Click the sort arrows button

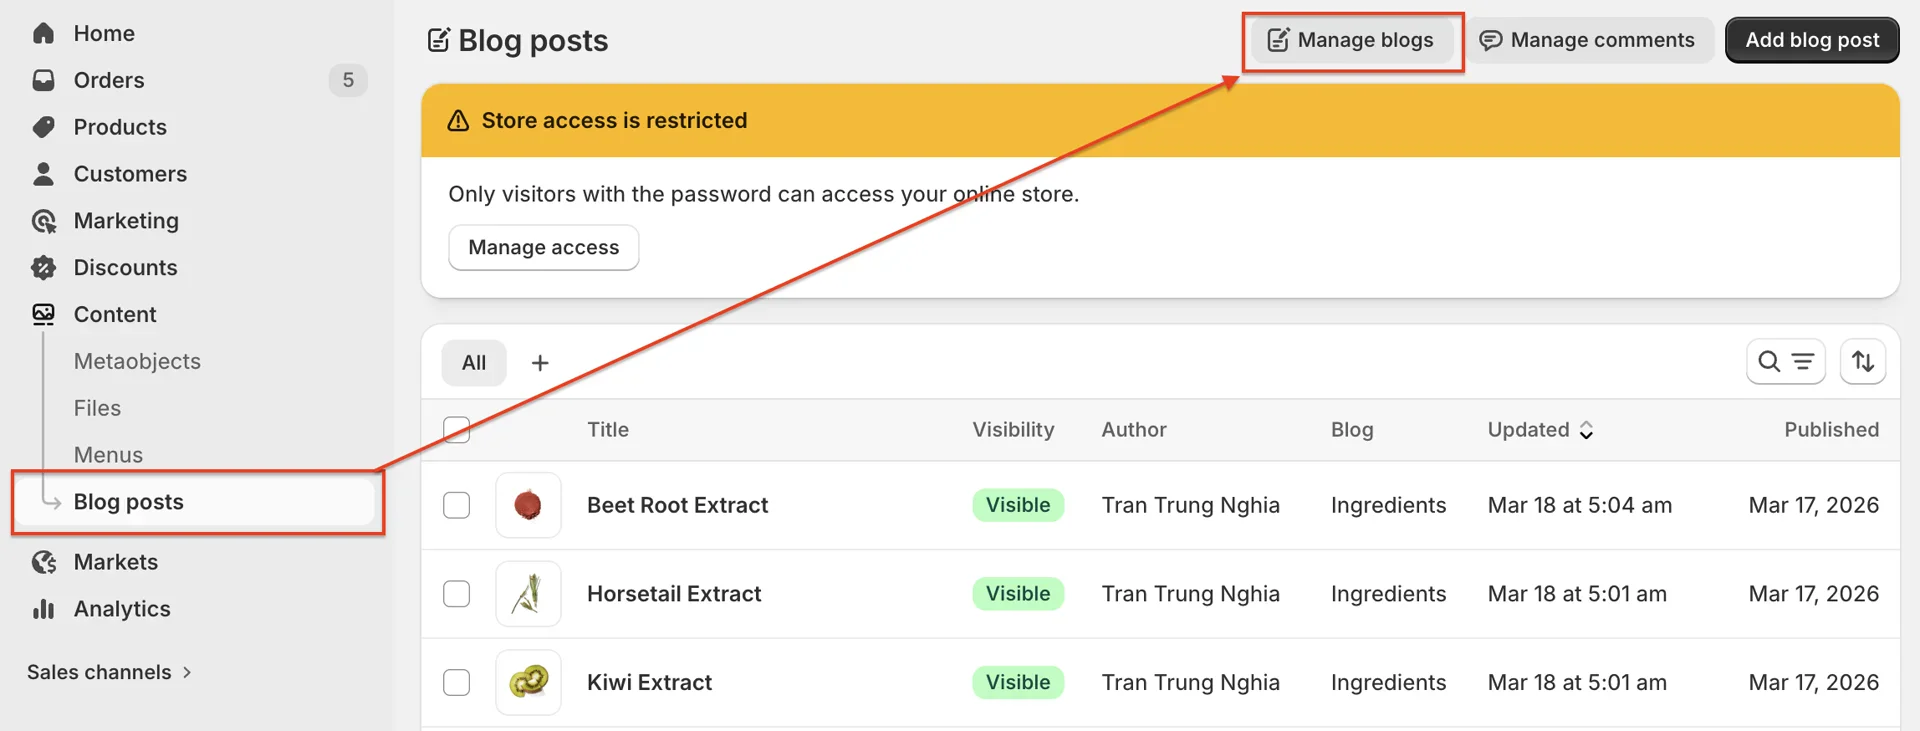(1862, 362)
